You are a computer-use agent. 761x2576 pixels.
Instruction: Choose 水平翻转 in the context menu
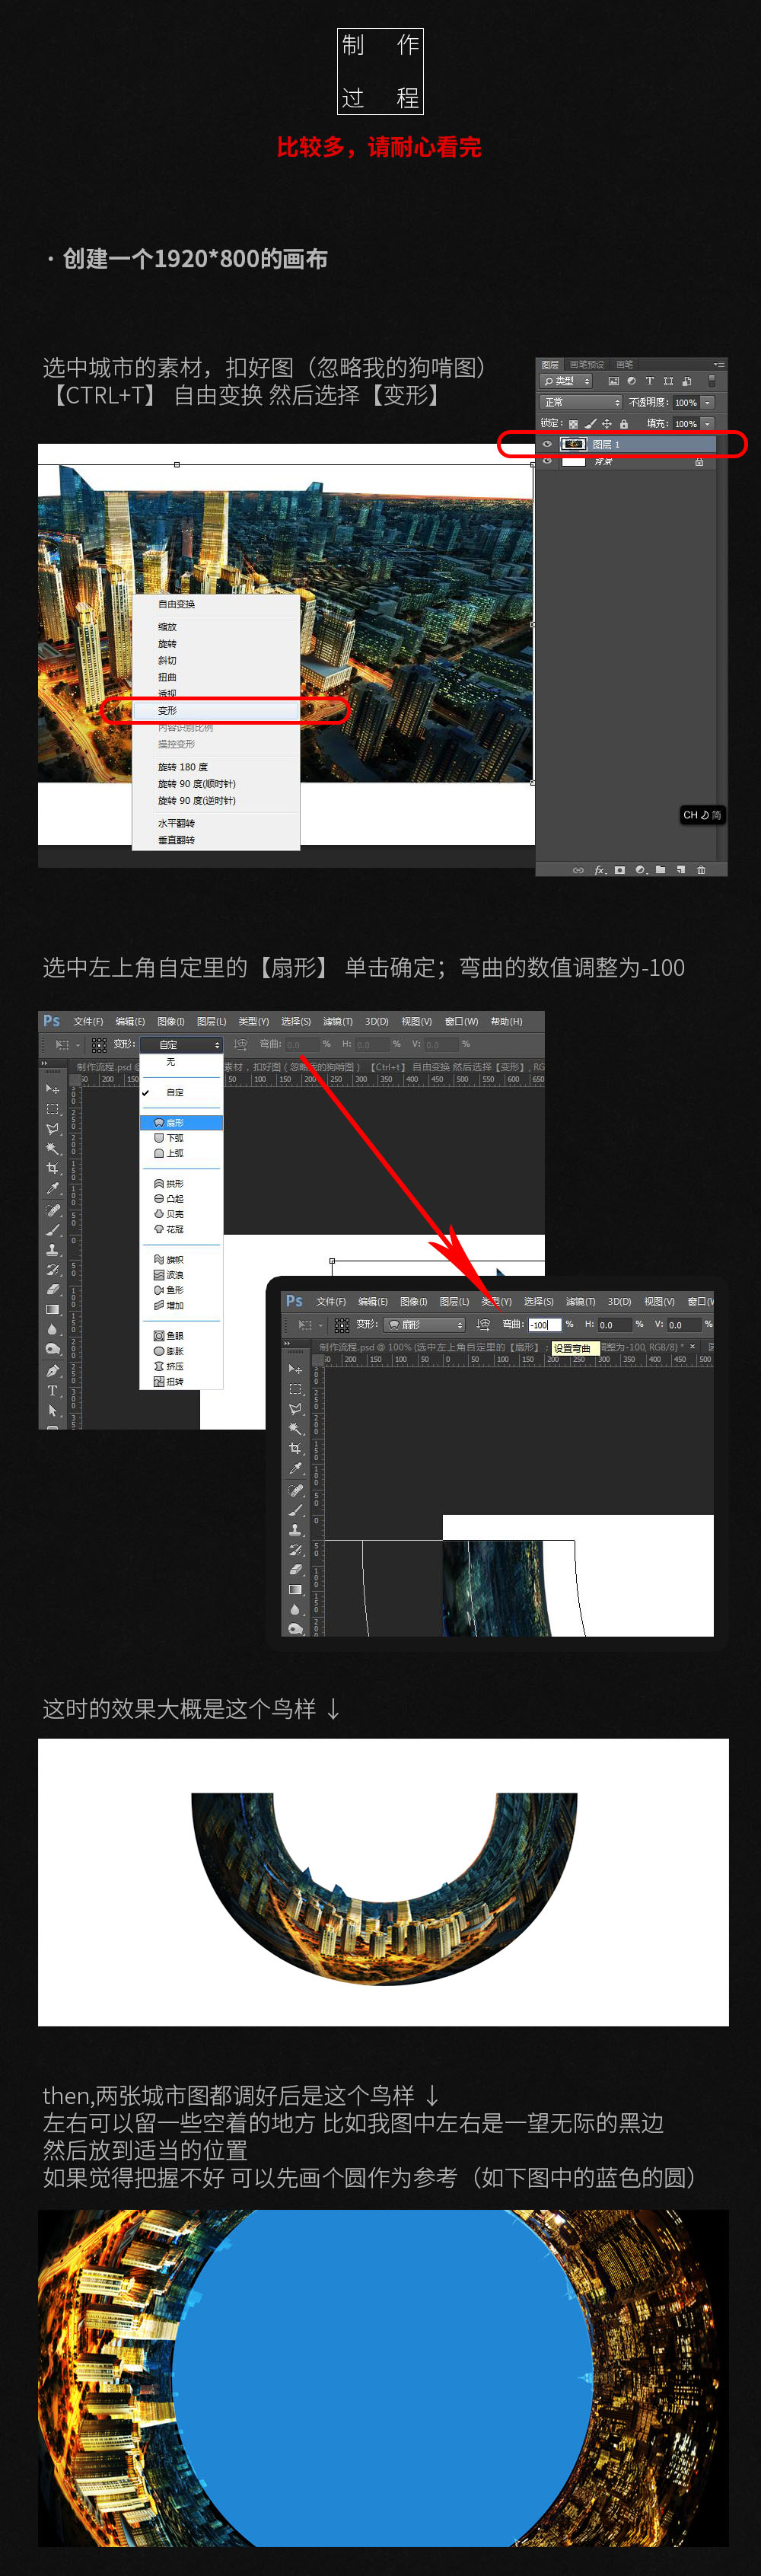pyautogui.click(x=216, y=823)
